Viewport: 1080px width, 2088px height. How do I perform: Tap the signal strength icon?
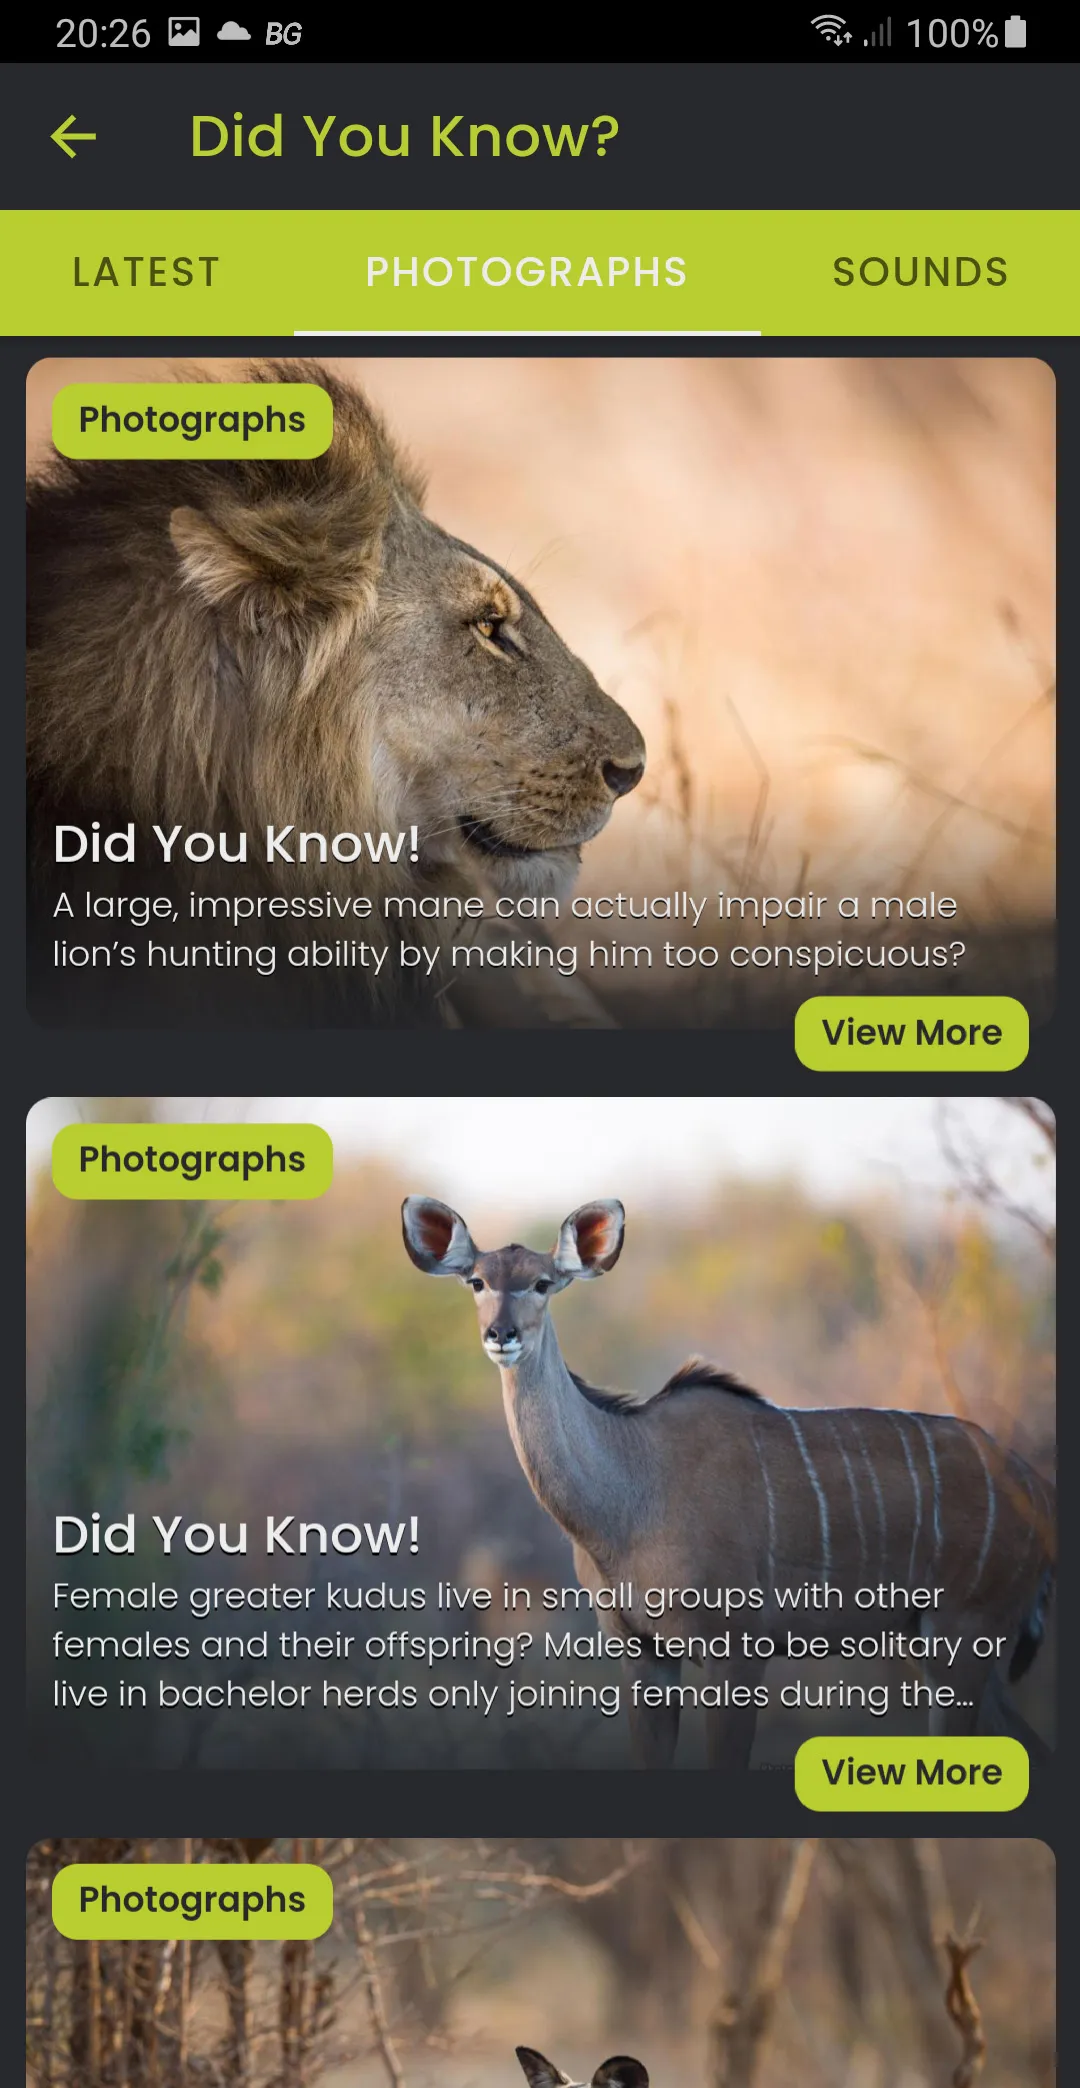[x=877, y=32]
